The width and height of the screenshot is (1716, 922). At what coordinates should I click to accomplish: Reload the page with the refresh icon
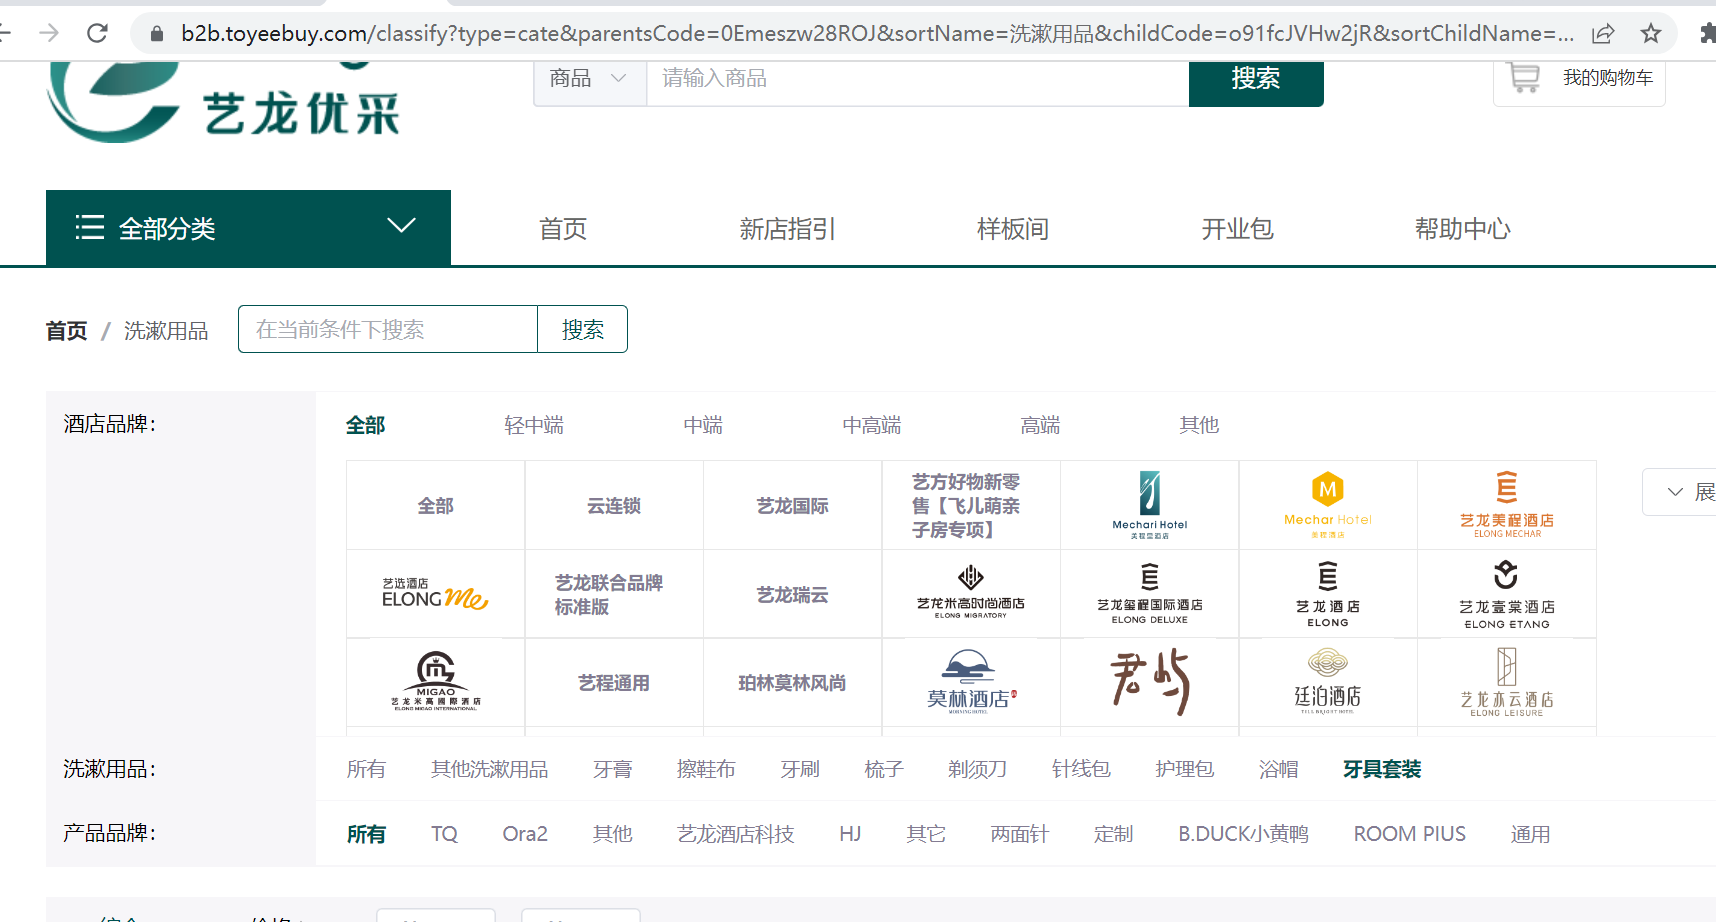pos(97,33)
